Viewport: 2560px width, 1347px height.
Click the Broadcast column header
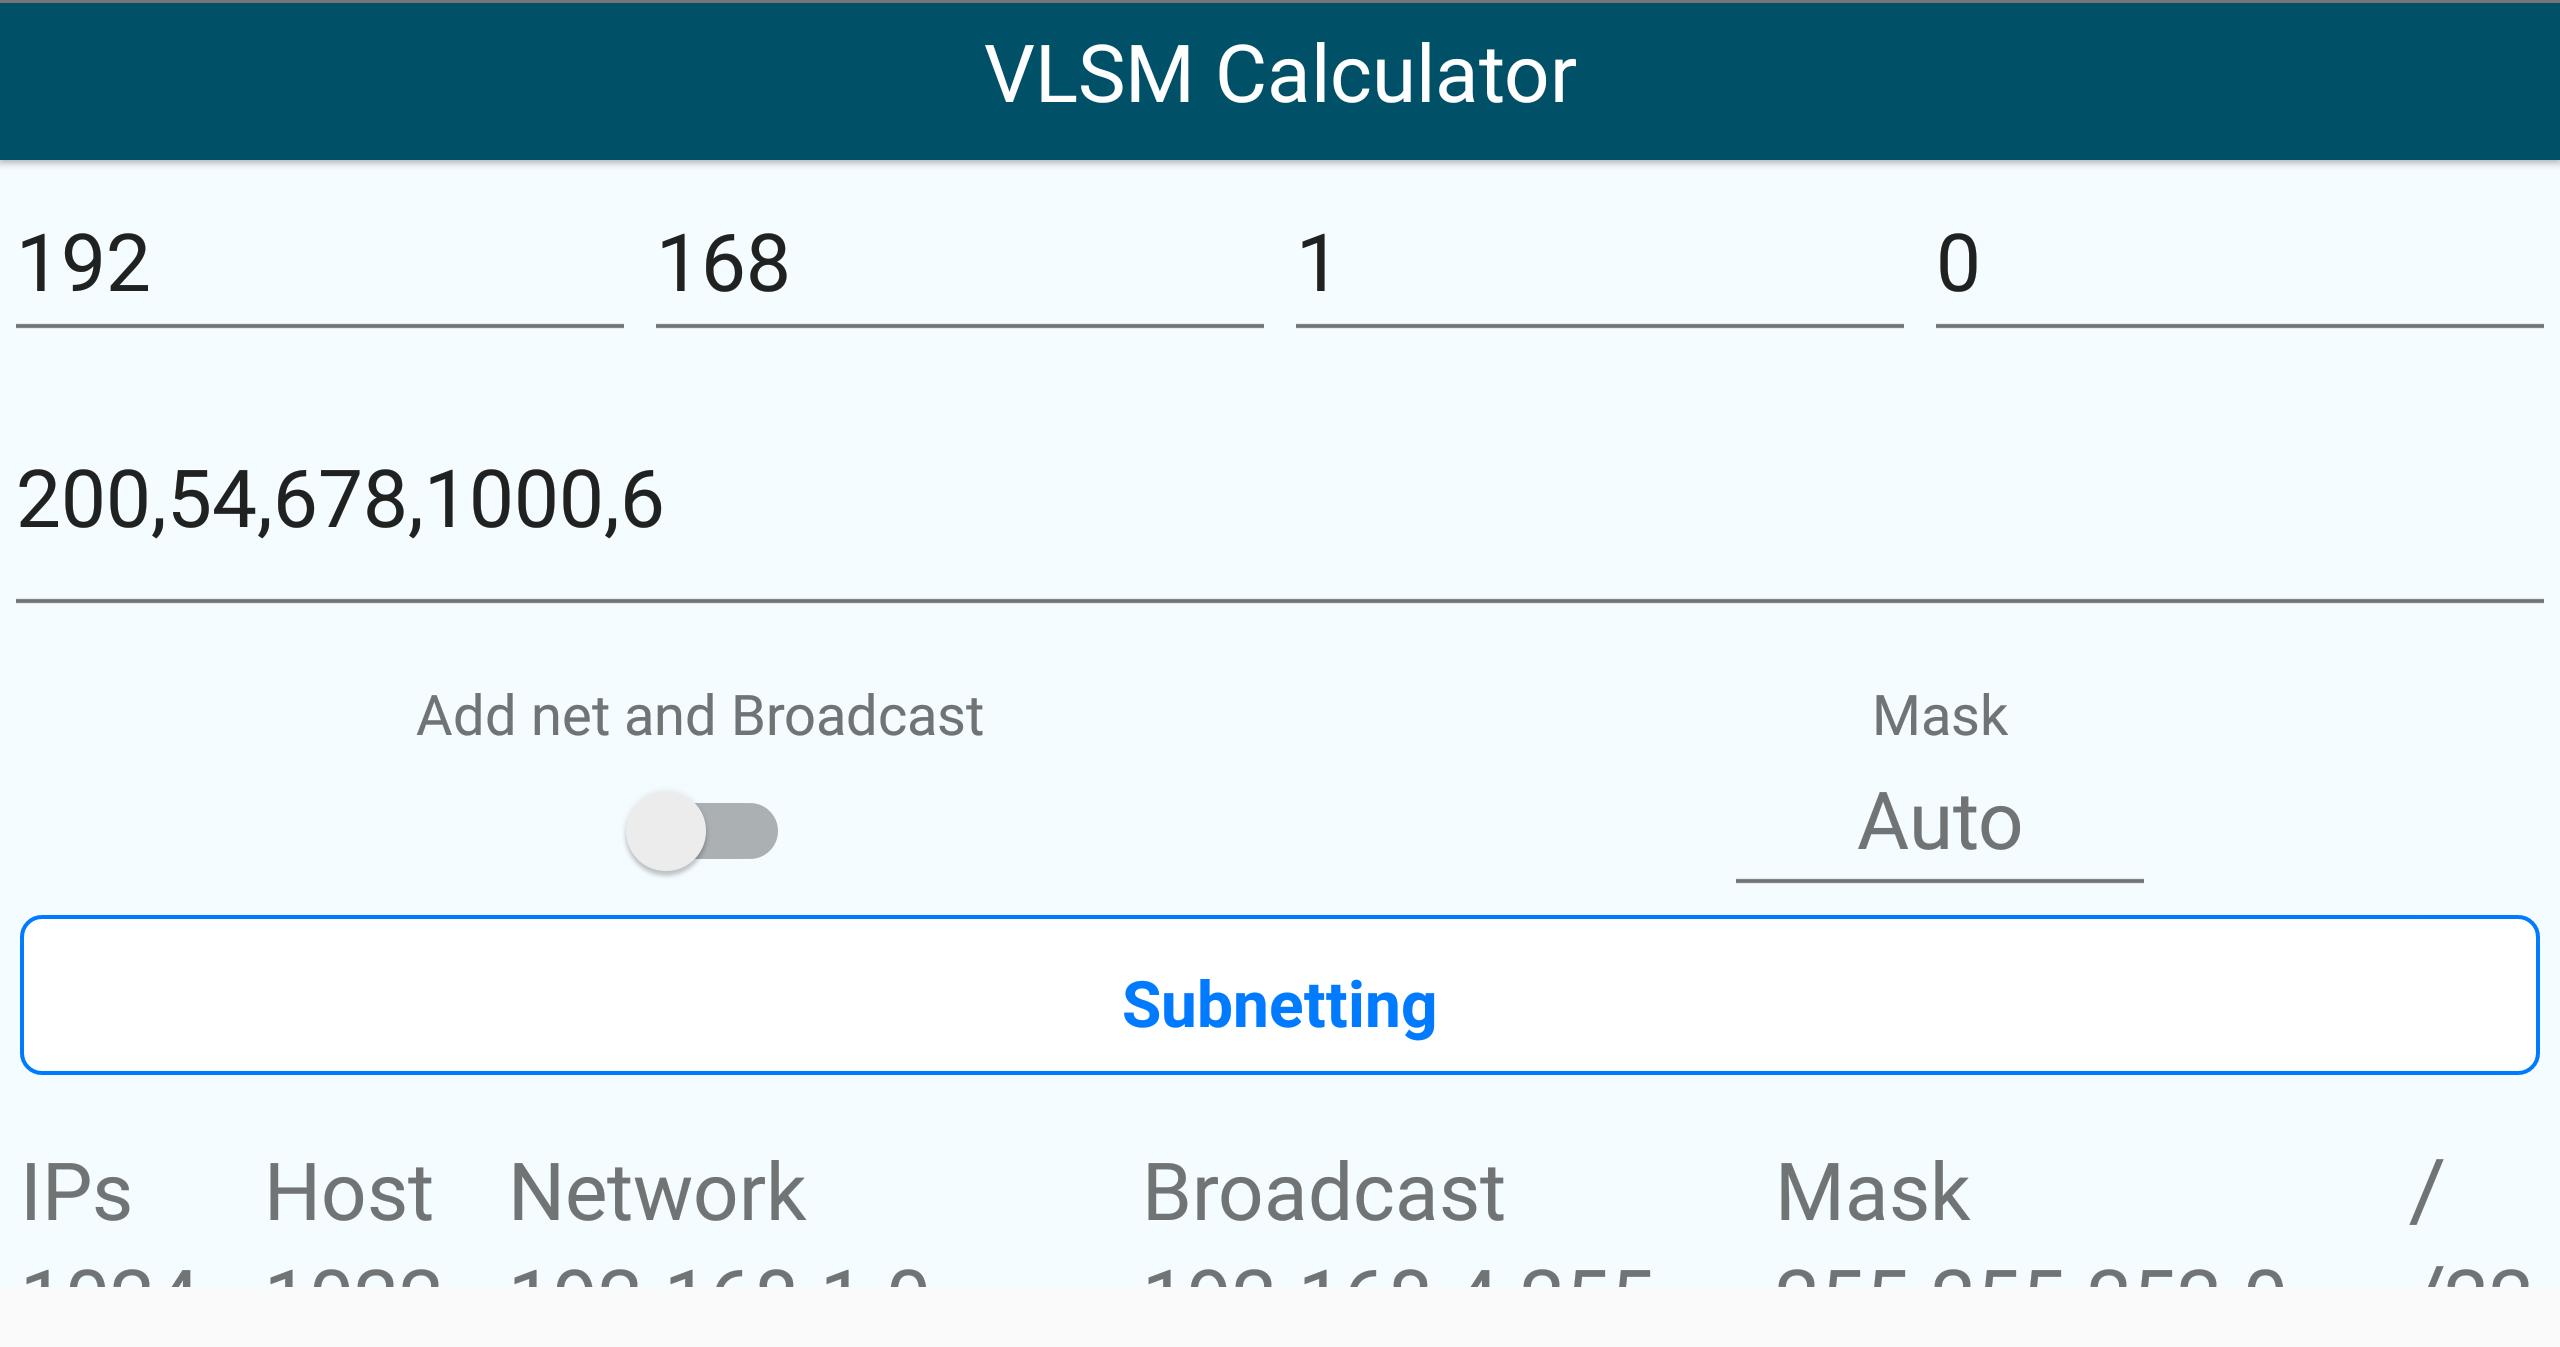(1327, 1190)
